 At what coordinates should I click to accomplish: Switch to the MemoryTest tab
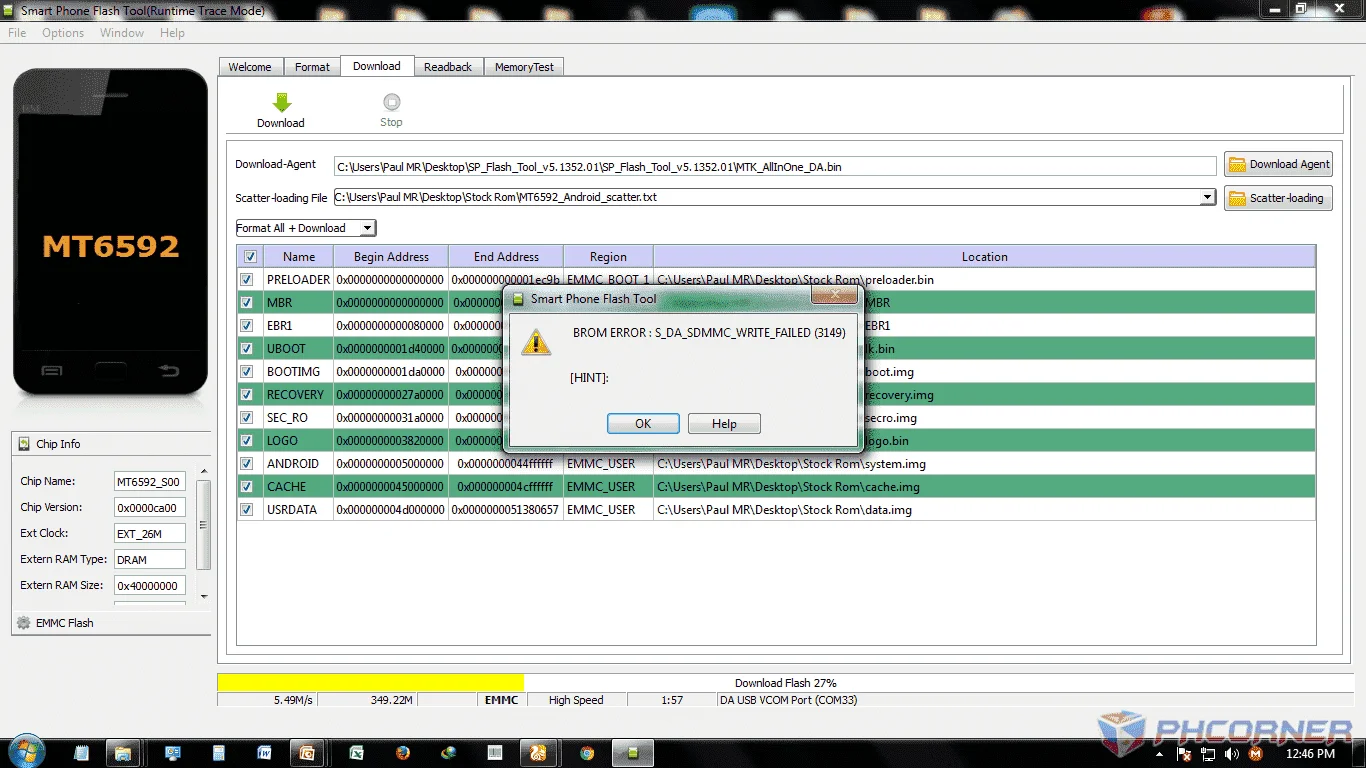pos(524,67)
